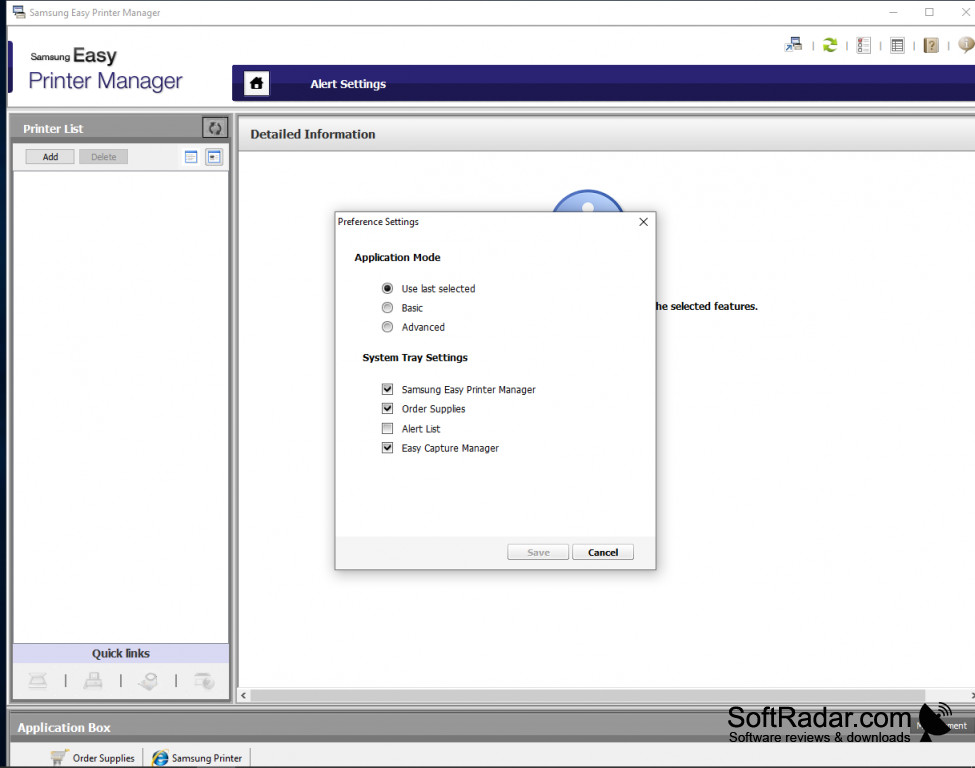The width and height of the screenshot is (975, 768).
Task: Open the checklist preferences icon in top toolbar
Action: tap(864, 45)
